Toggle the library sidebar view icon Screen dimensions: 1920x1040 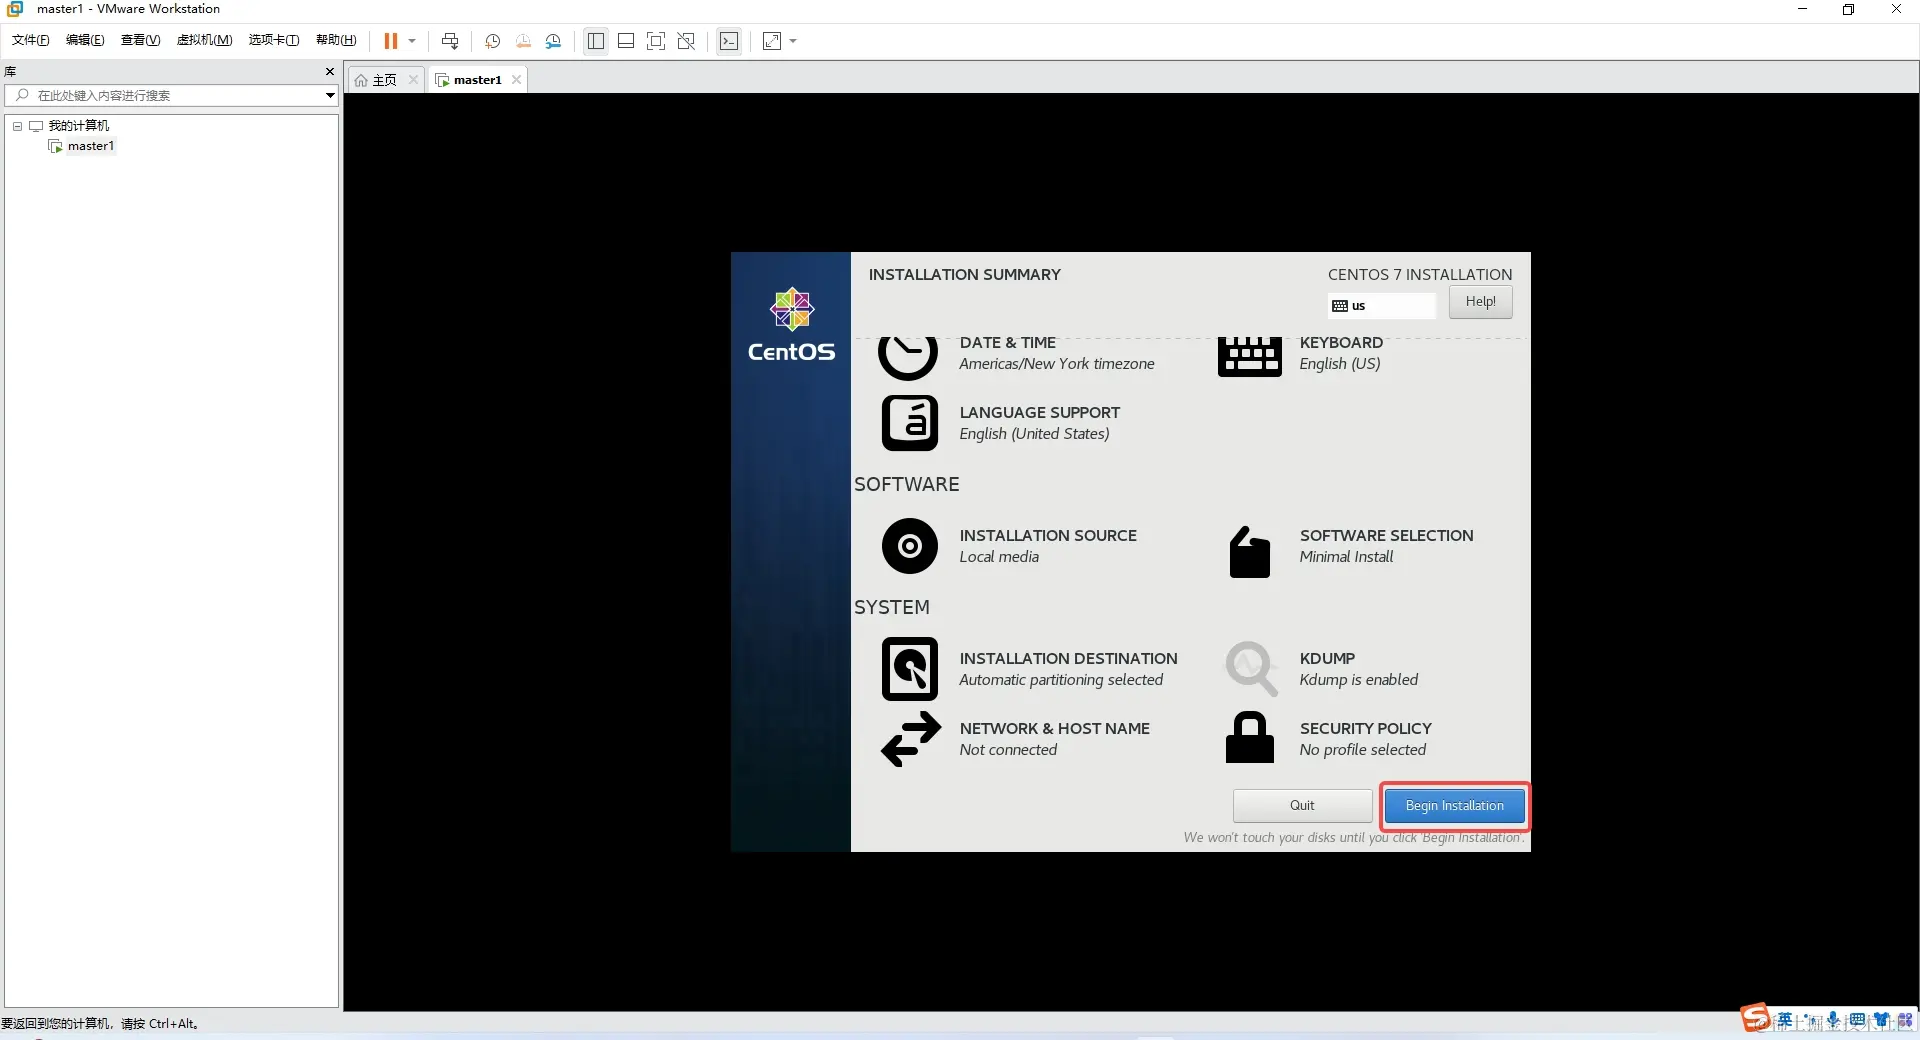(596, 41)
